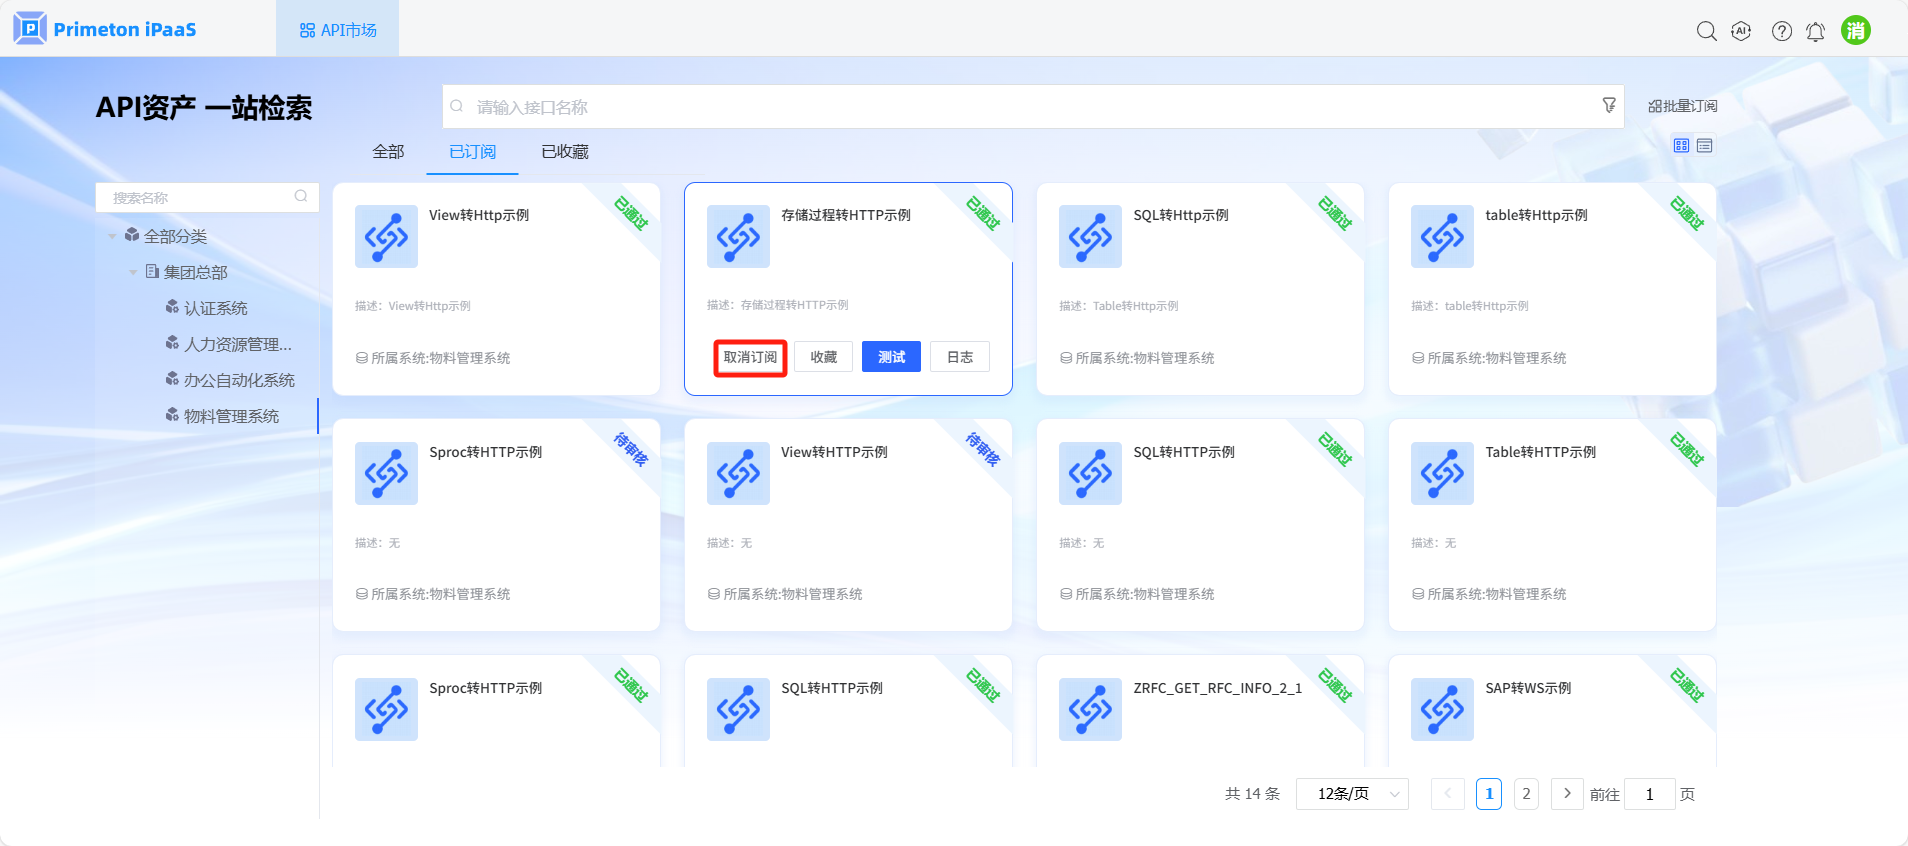Collapse the 全部分类 tree node
Viewport: 1908px width, 846px height.
coord(112,237)
